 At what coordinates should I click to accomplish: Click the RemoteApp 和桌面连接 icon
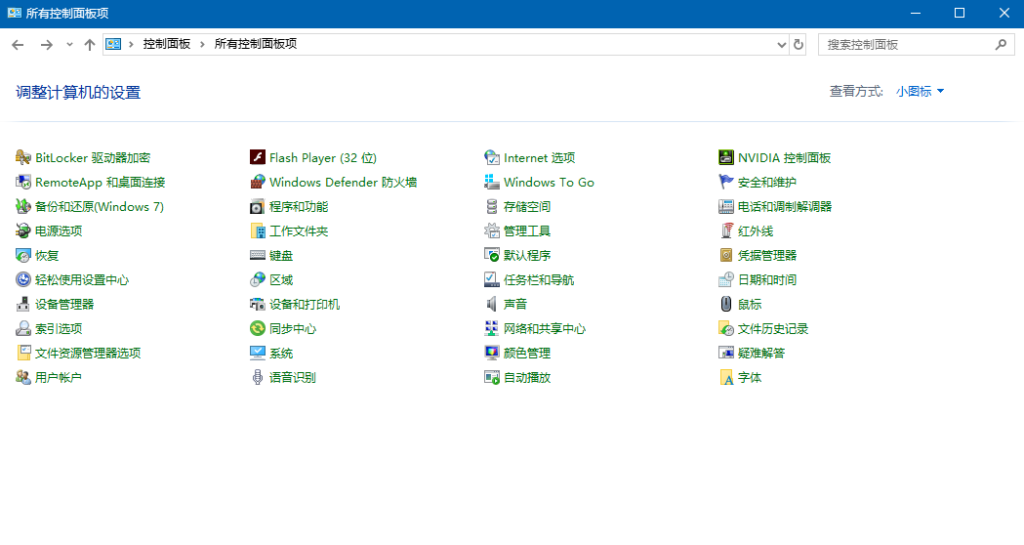tap(23, 182)
